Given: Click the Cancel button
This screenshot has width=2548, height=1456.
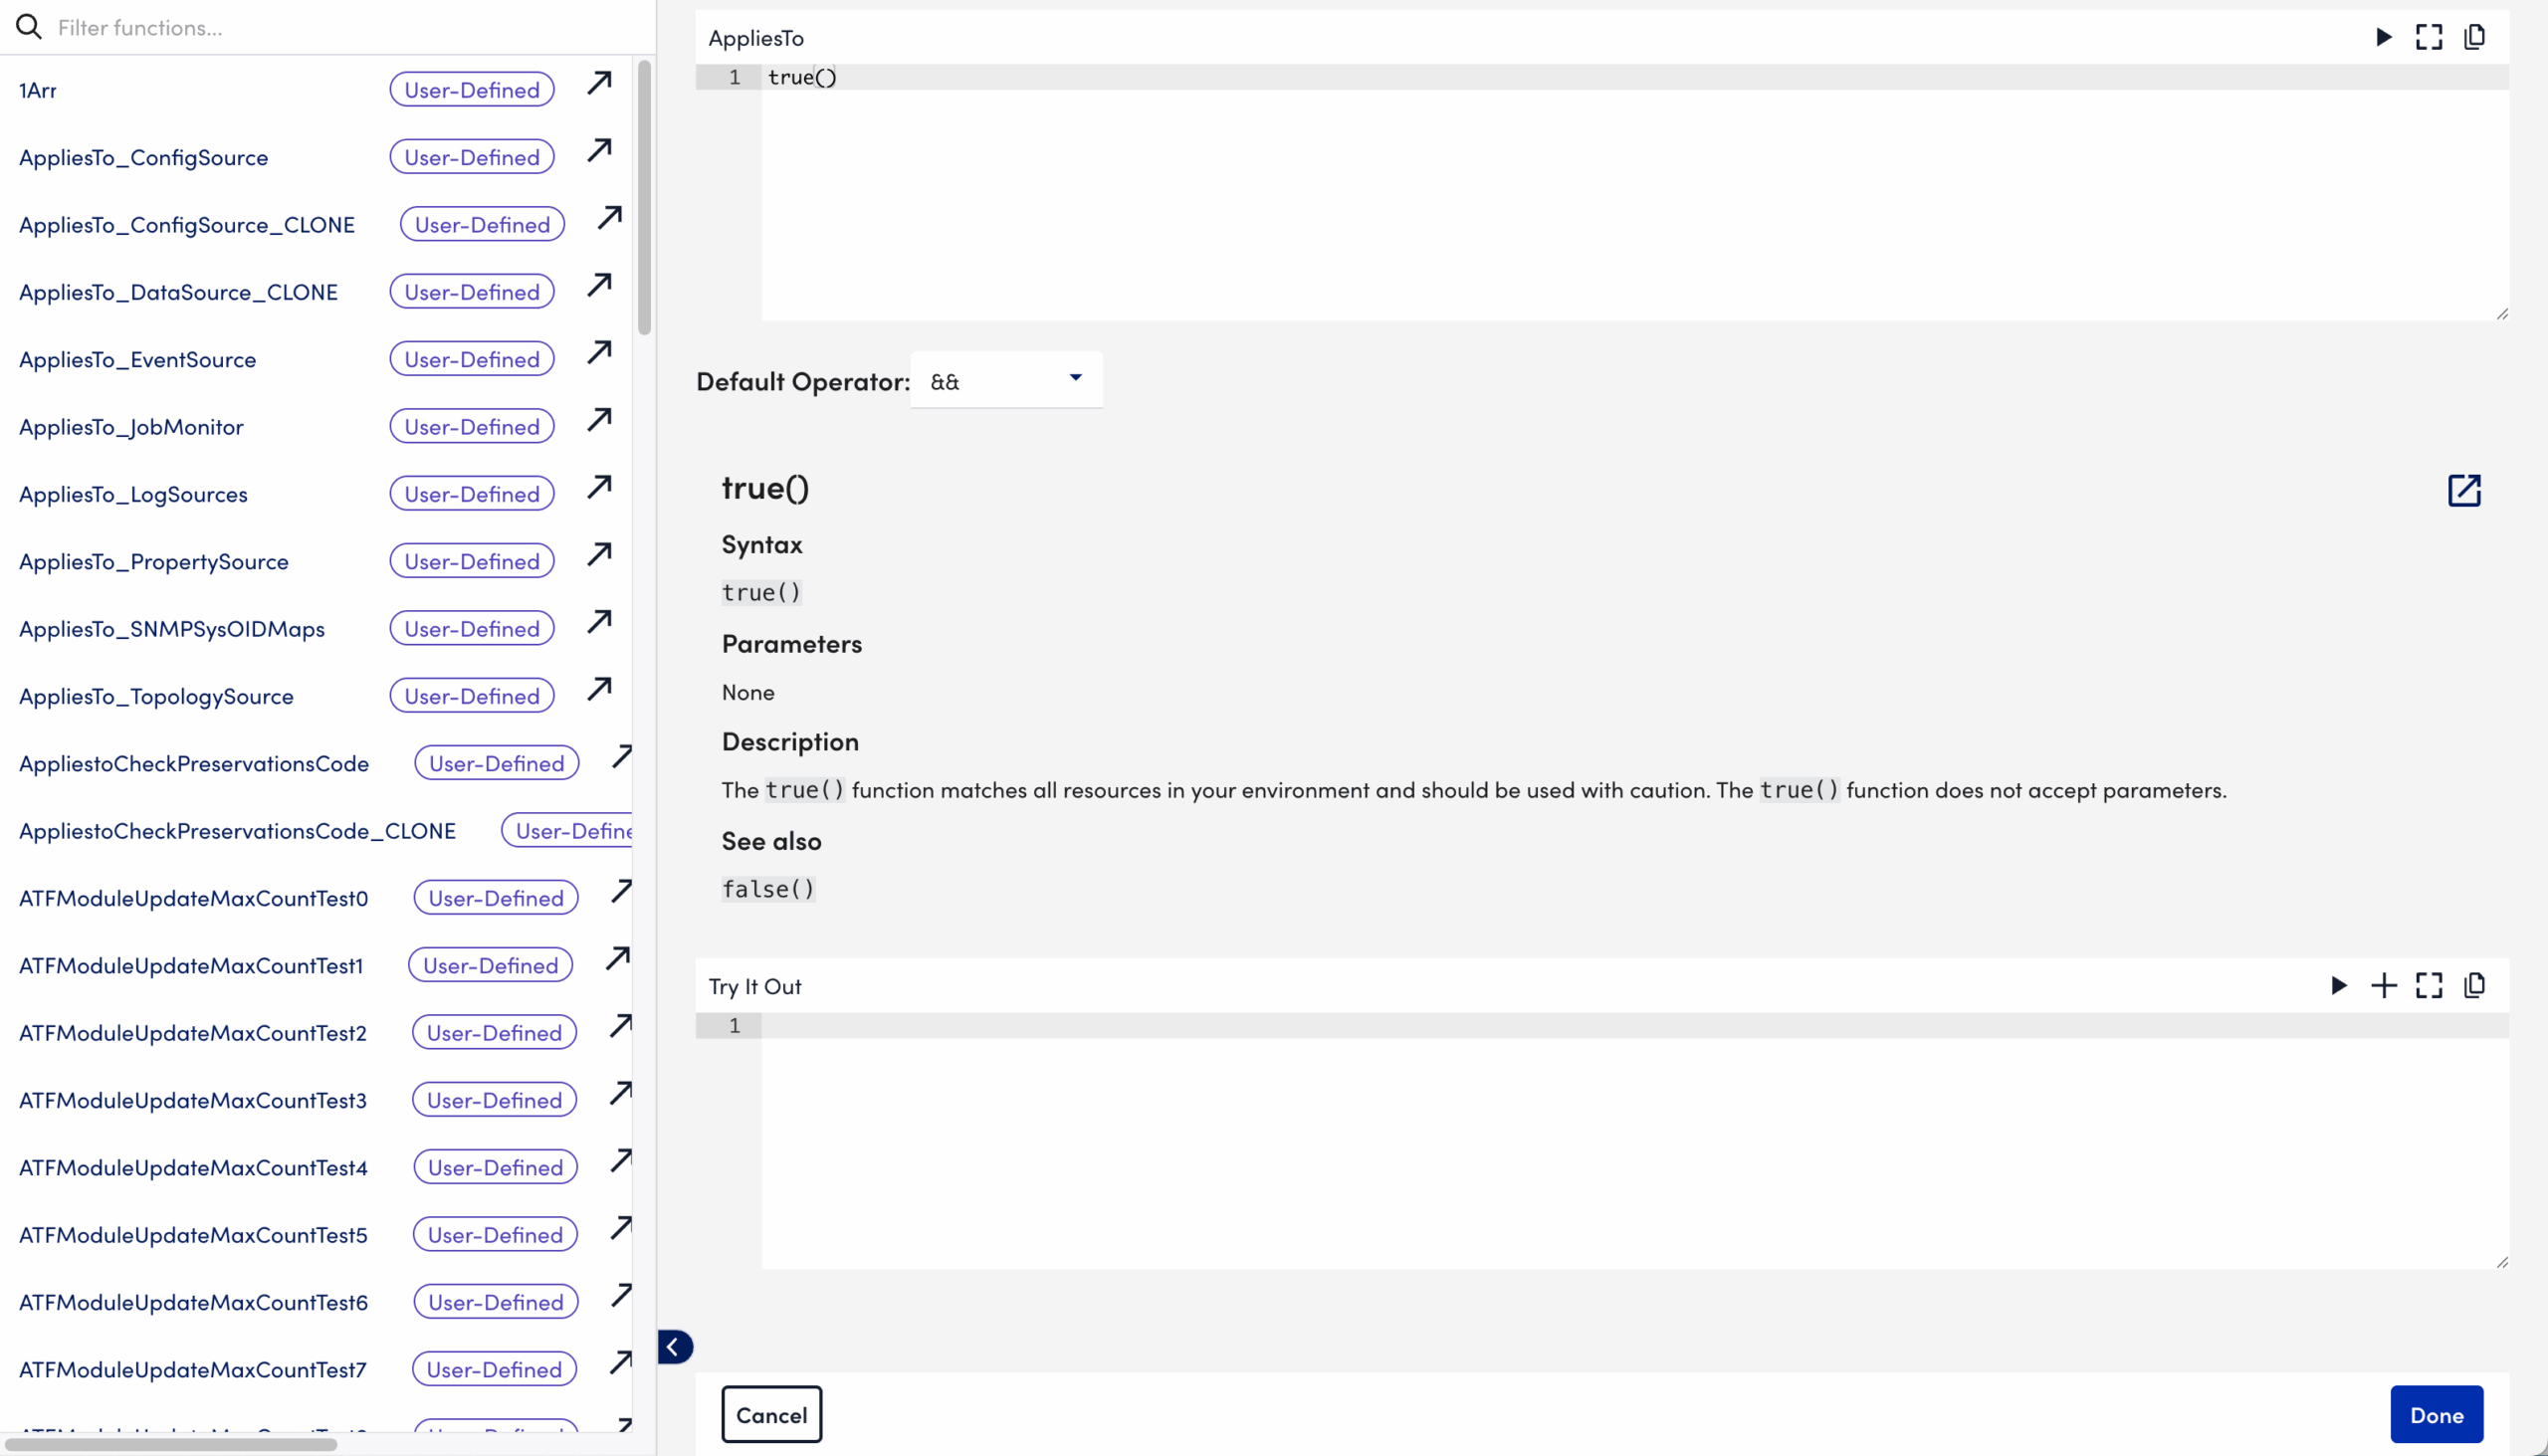Looking at the screenshot, I should point(771,1414).
